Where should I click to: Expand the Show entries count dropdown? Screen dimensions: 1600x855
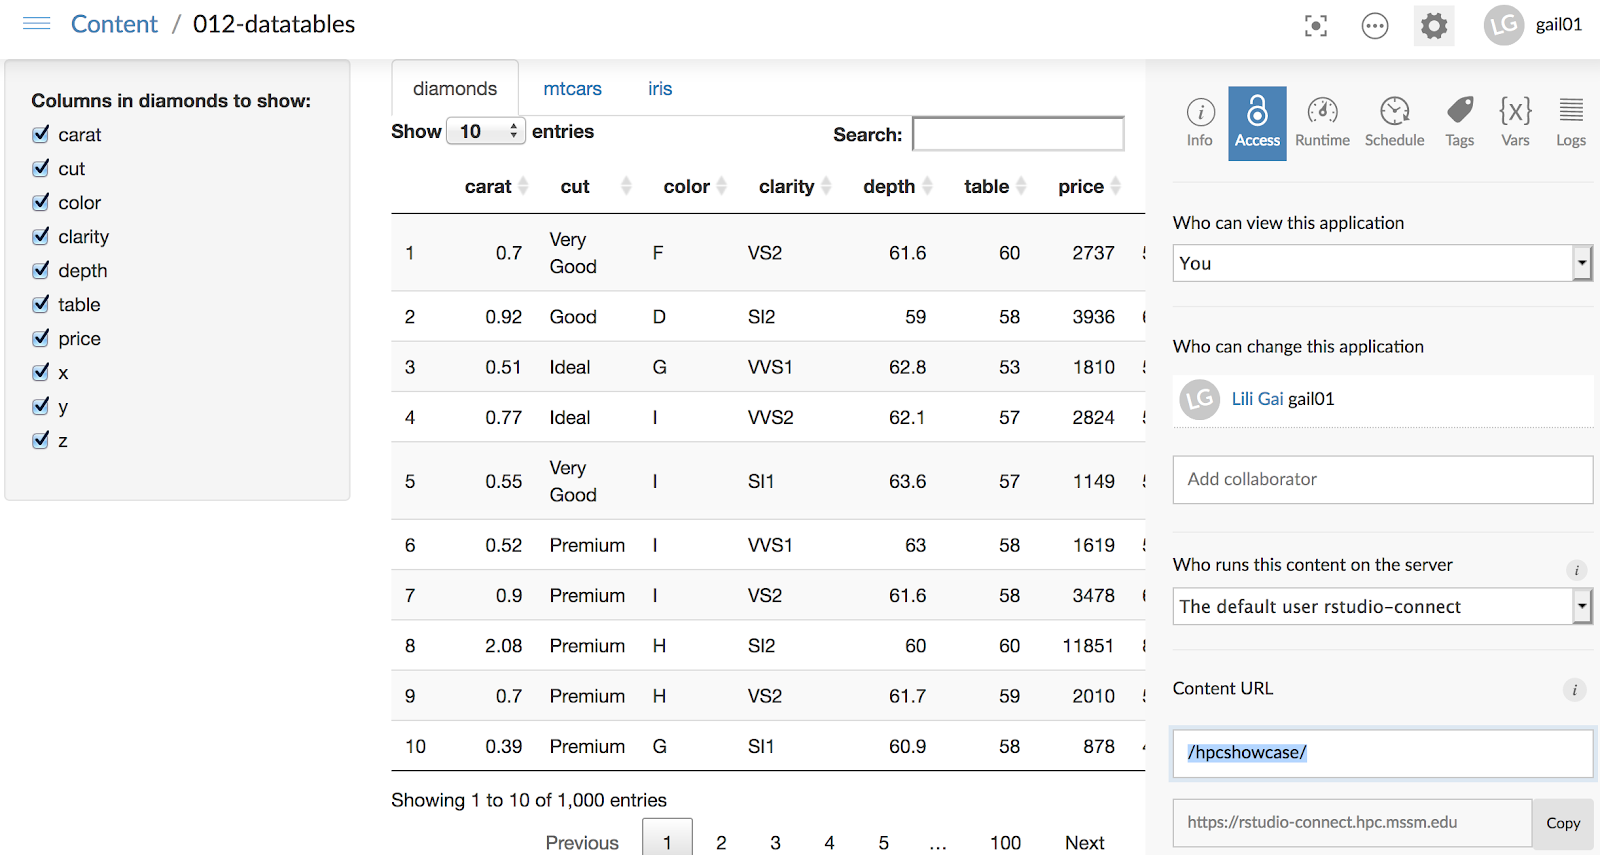[486, 131]
